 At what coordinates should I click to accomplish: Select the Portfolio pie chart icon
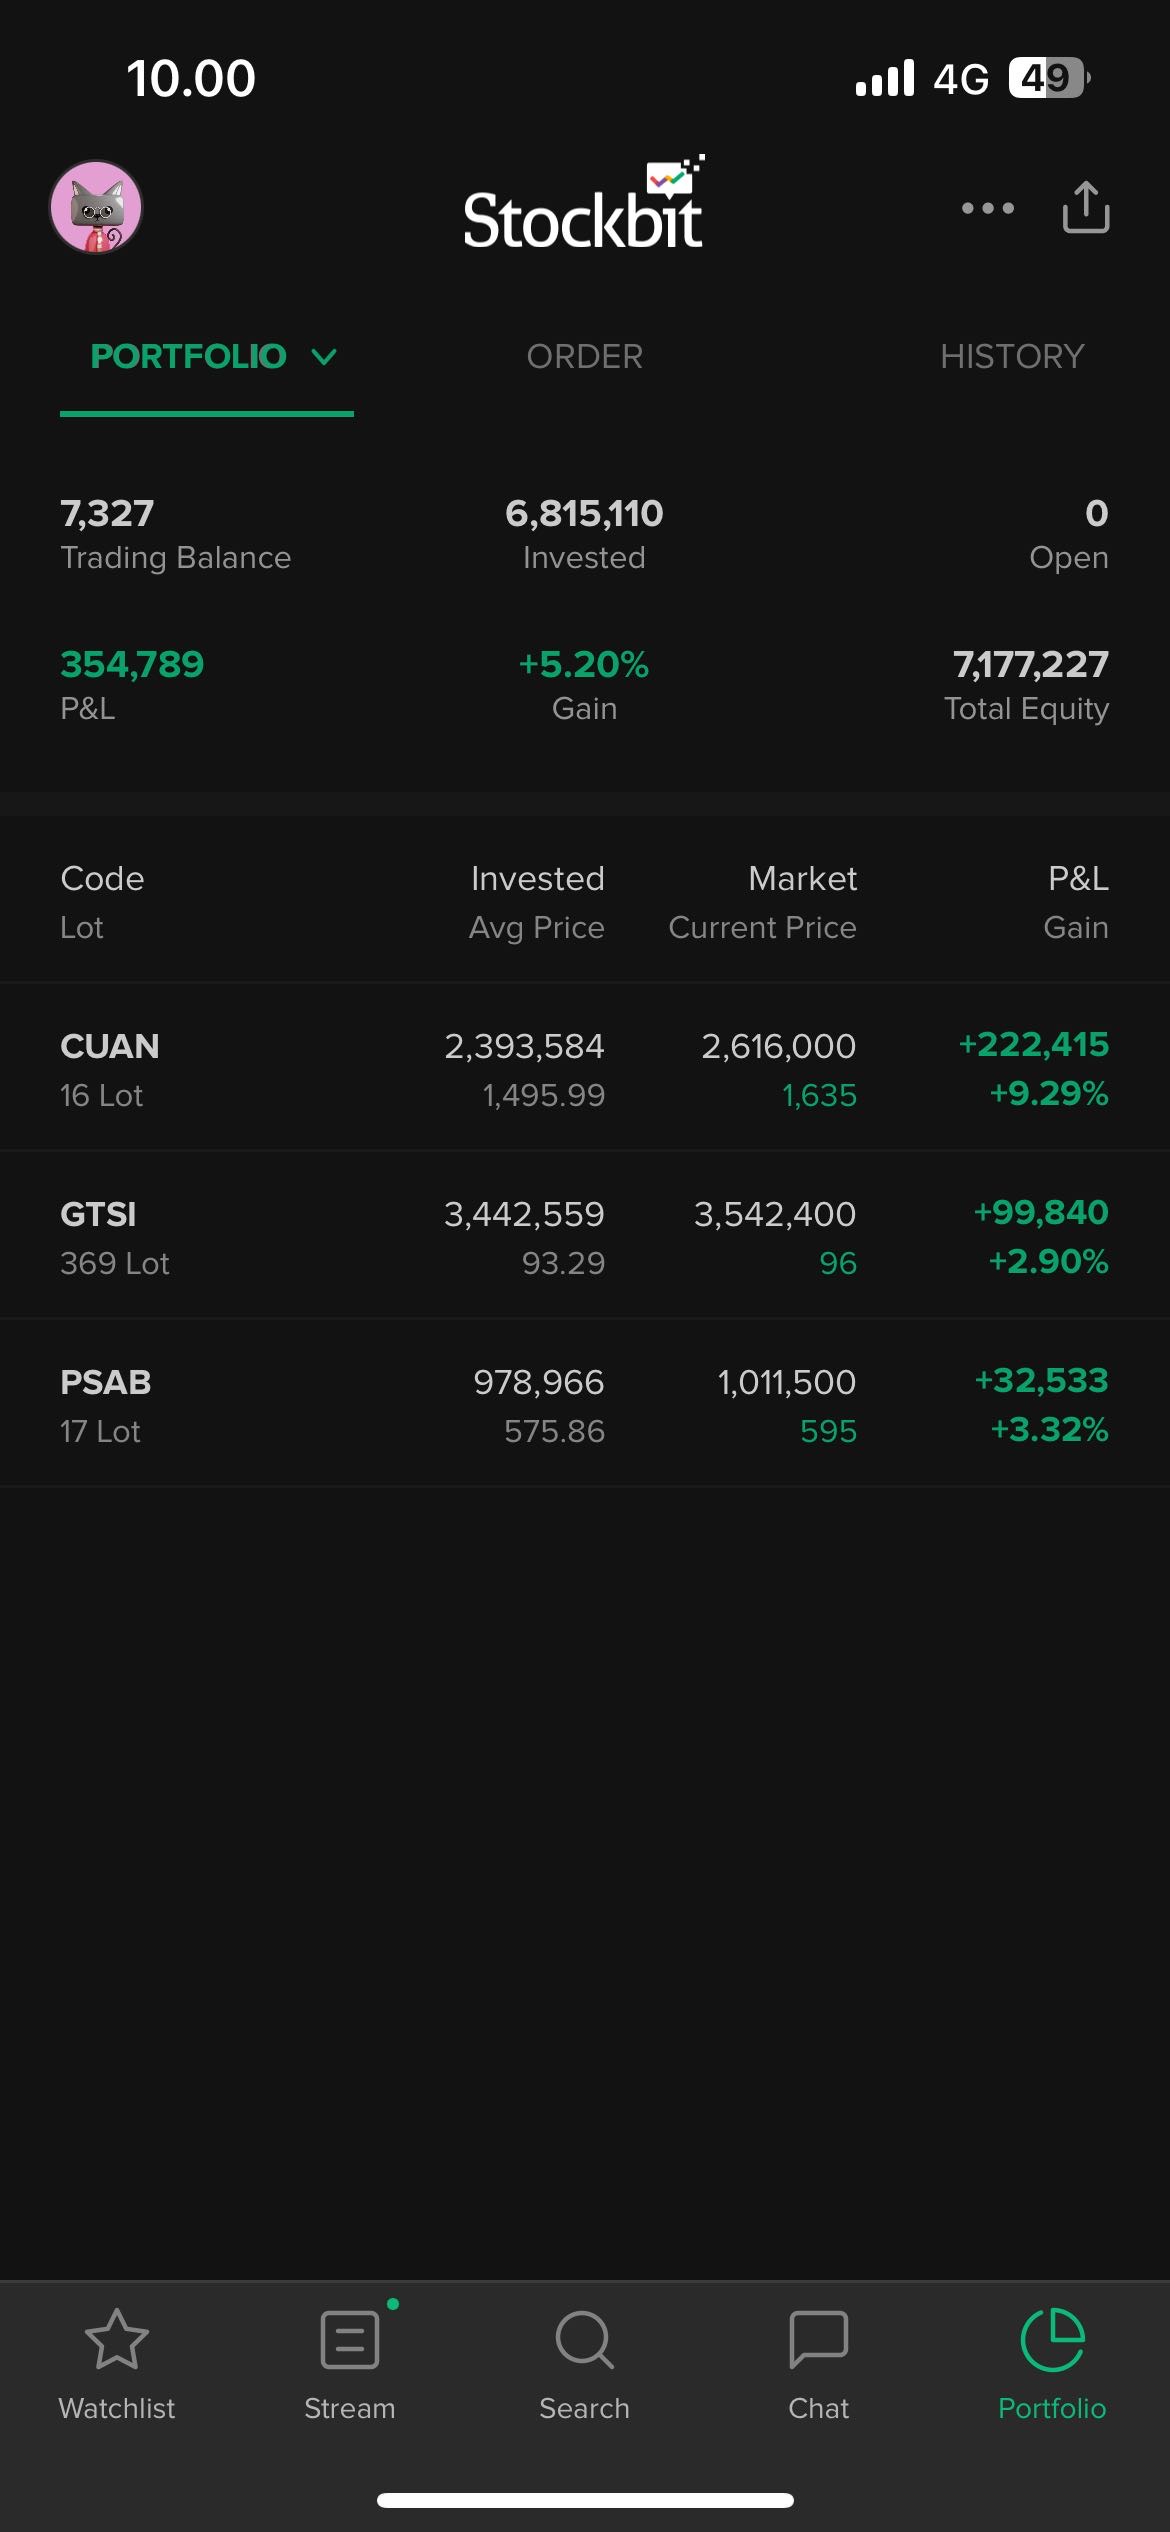(x=1052, y=2340)
